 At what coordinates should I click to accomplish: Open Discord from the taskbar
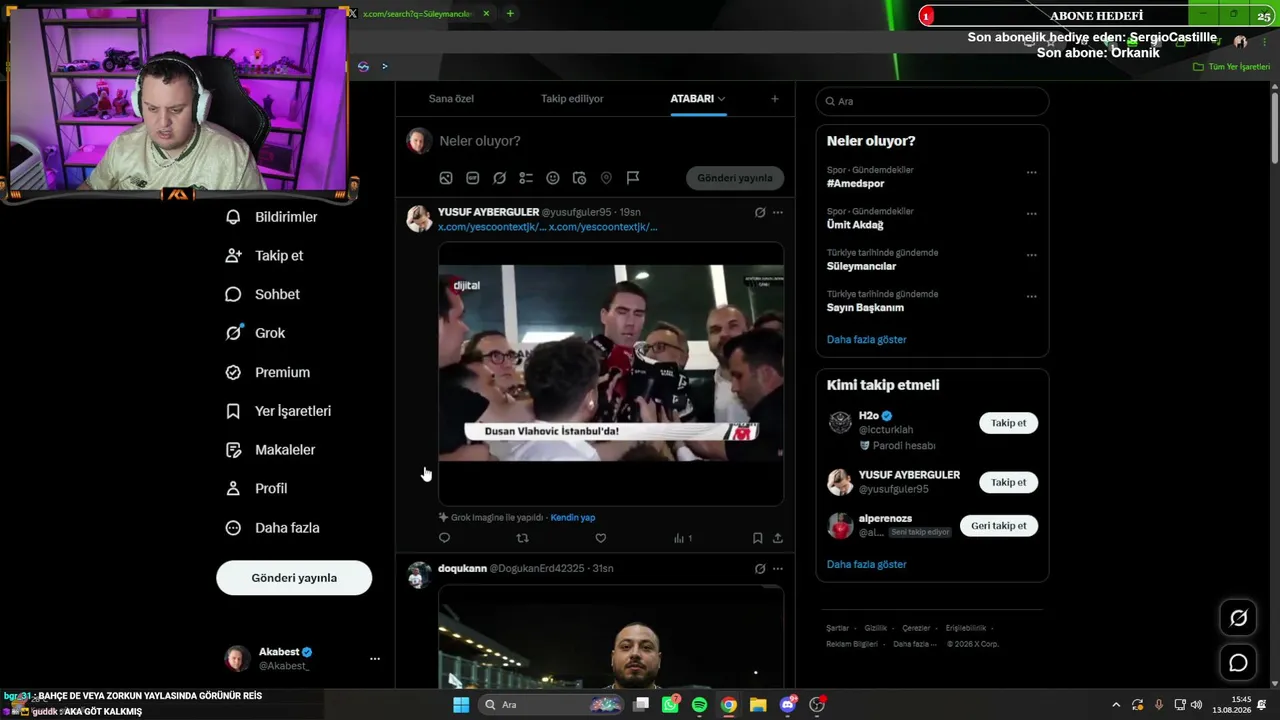[787, 705]
